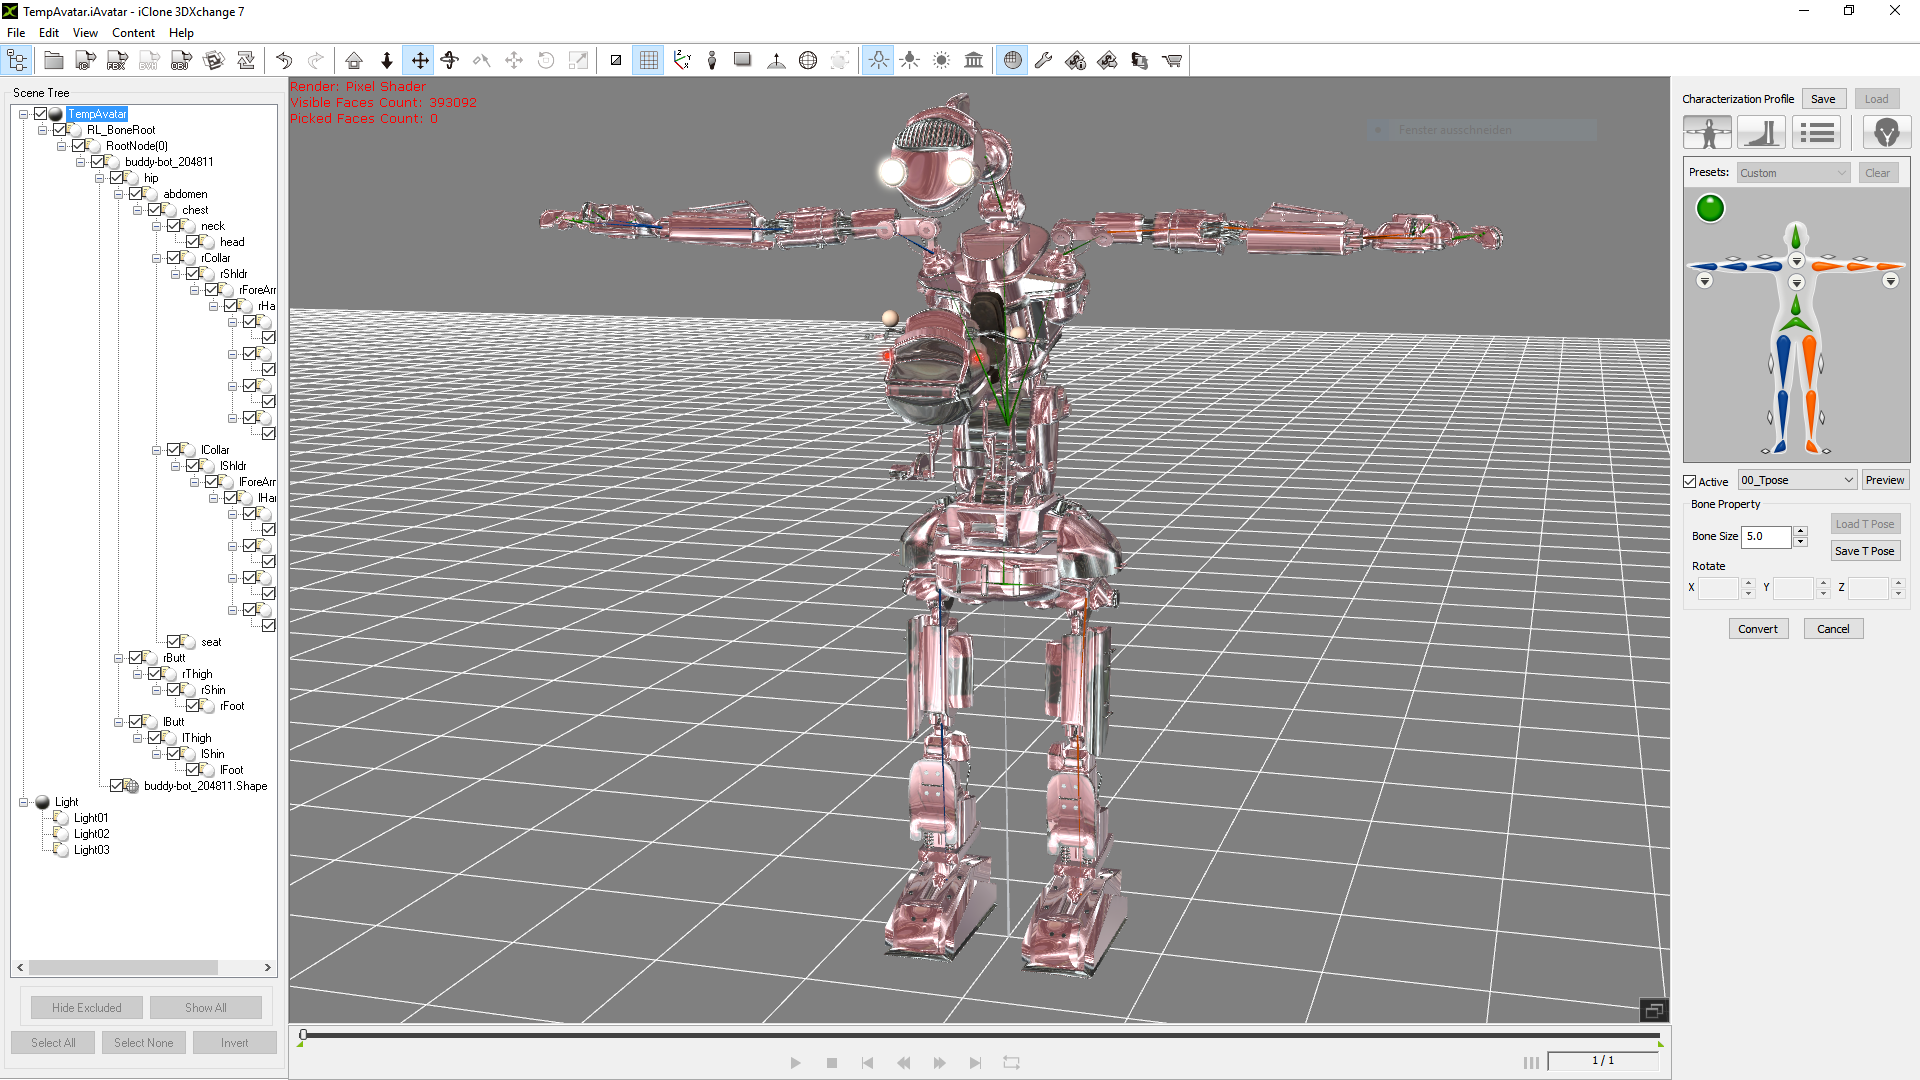The width and height of the screenshot is (1920, 1080).
Task: Play the animation in timeline
Action: [x=795, y=1063]
